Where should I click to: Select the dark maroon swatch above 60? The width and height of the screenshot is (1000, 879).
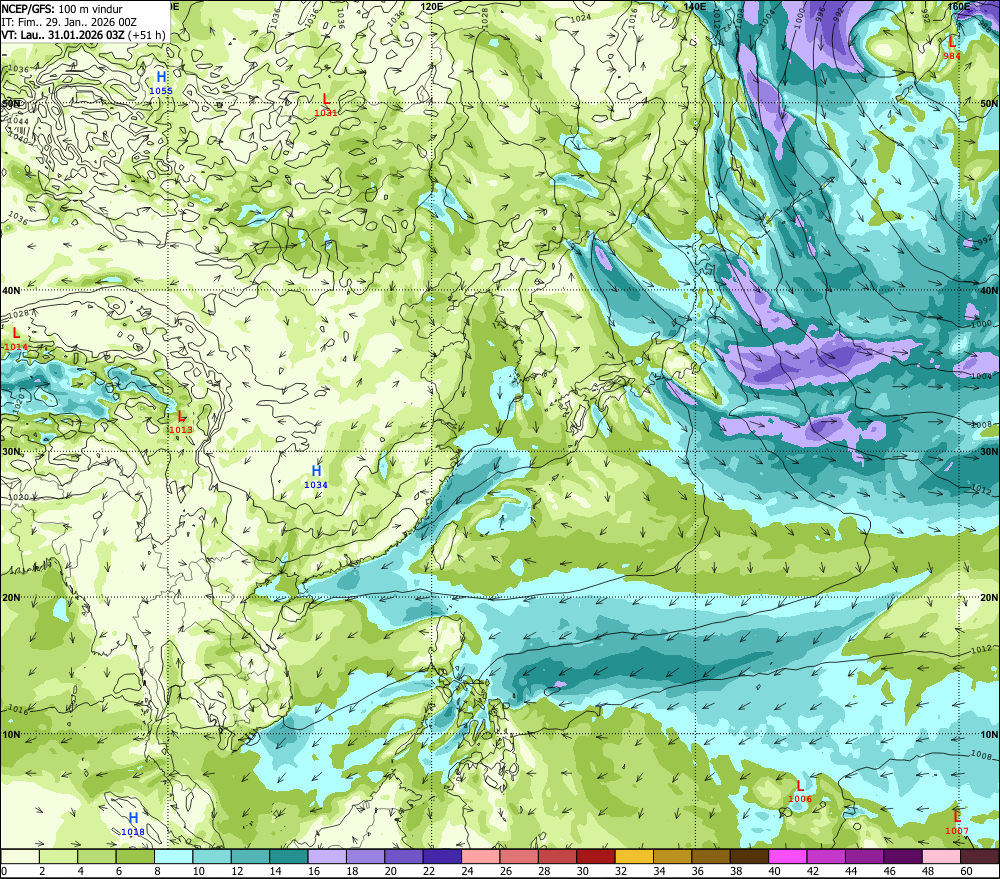point(979,856)
